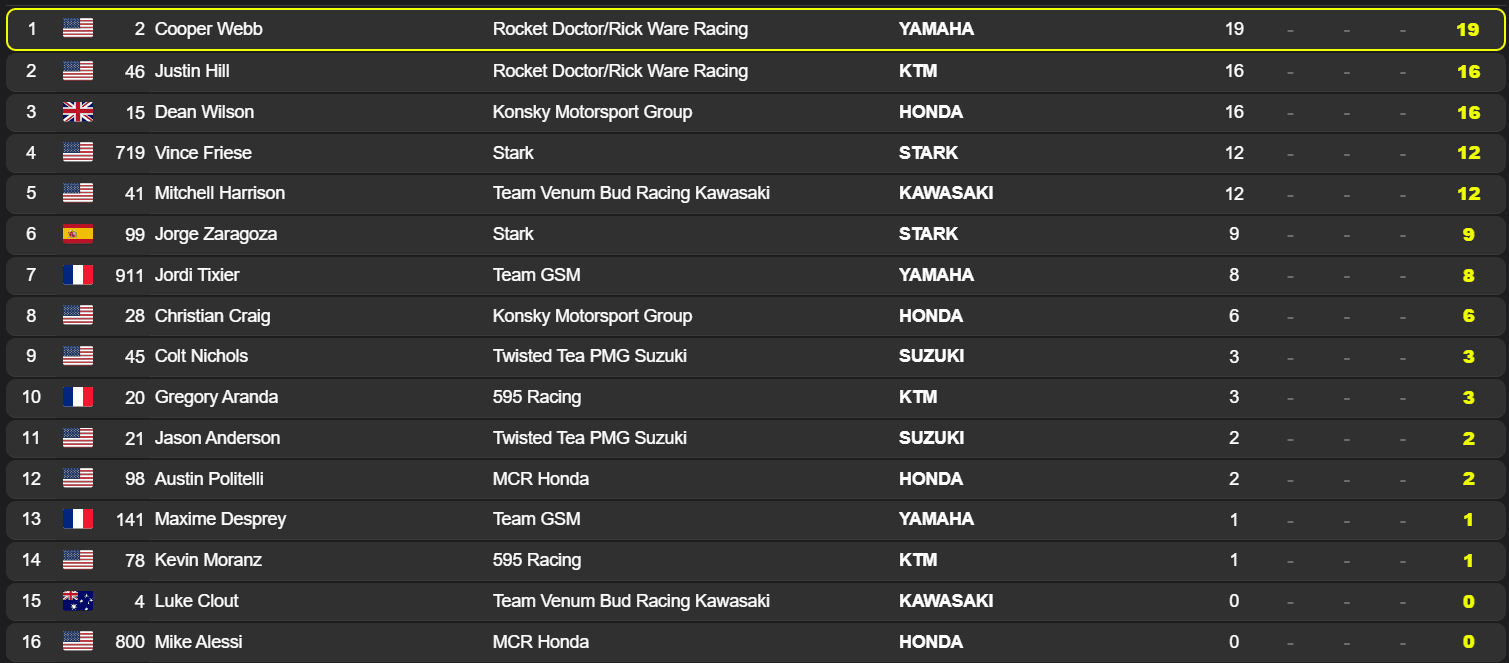Click race number 800 for Mike Alessi
Viewport: 1509px width, 663px height.
[130, 642]
